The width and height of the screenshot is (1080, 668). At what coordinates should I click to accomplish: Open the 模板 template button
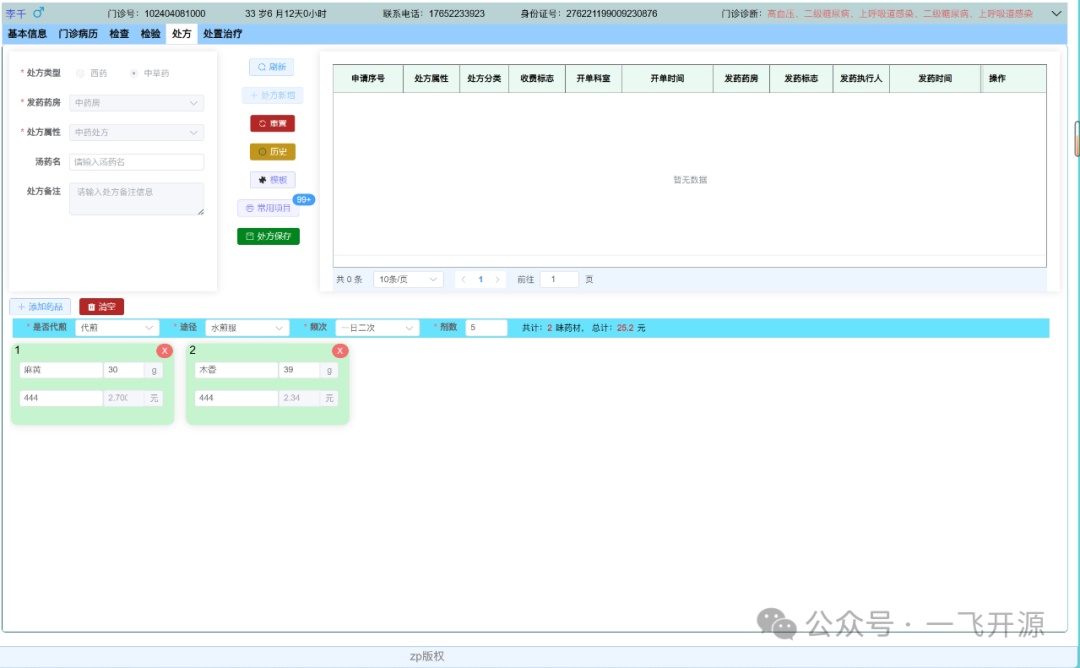272,180
